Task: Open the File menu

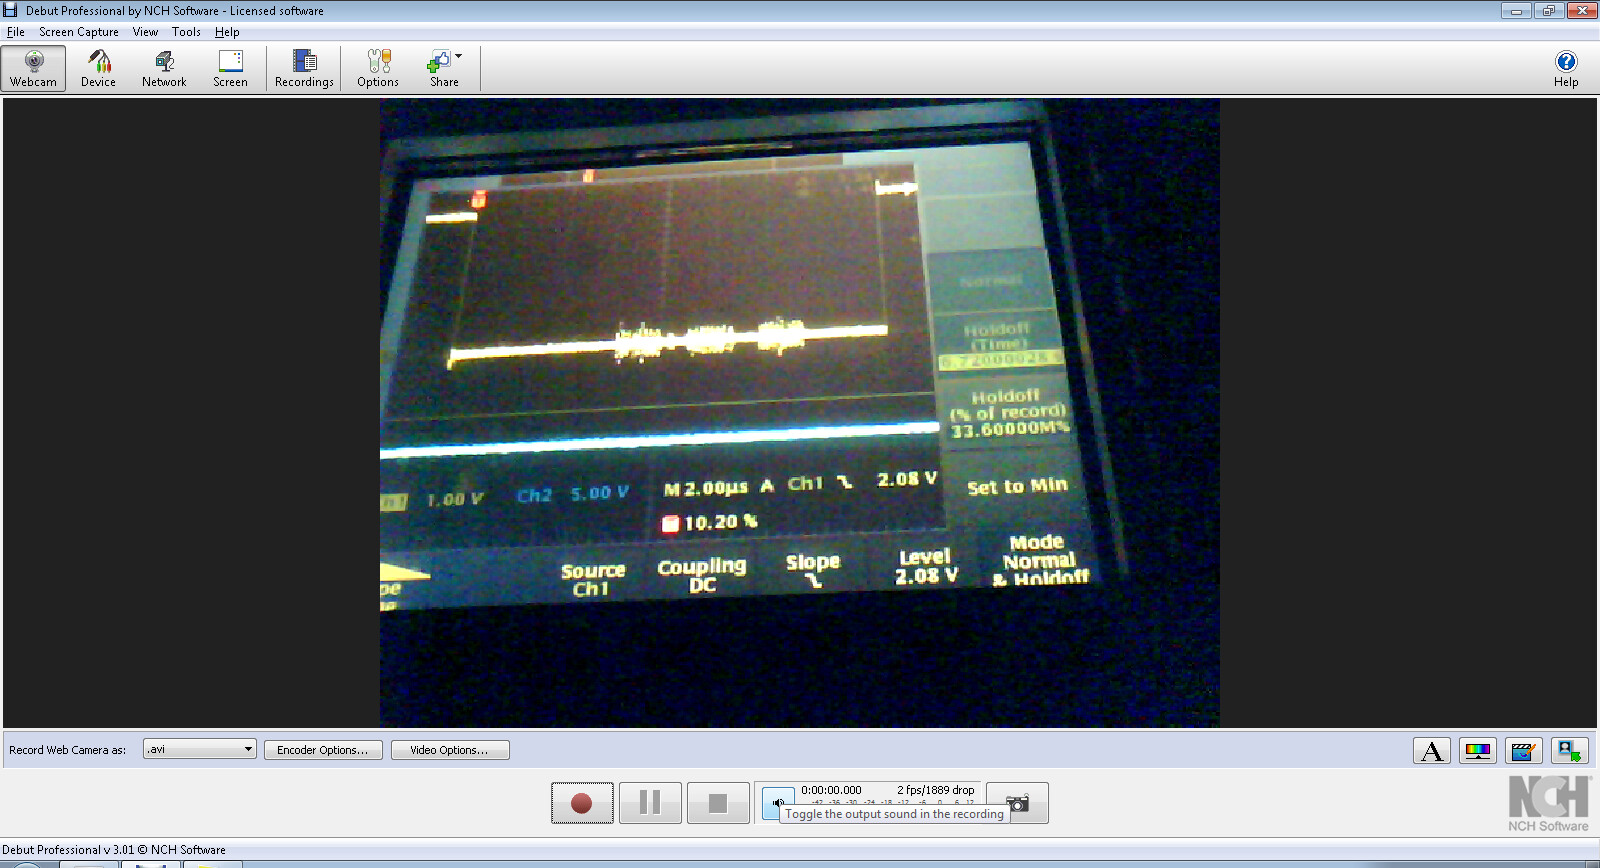Action: pos(16,32)
